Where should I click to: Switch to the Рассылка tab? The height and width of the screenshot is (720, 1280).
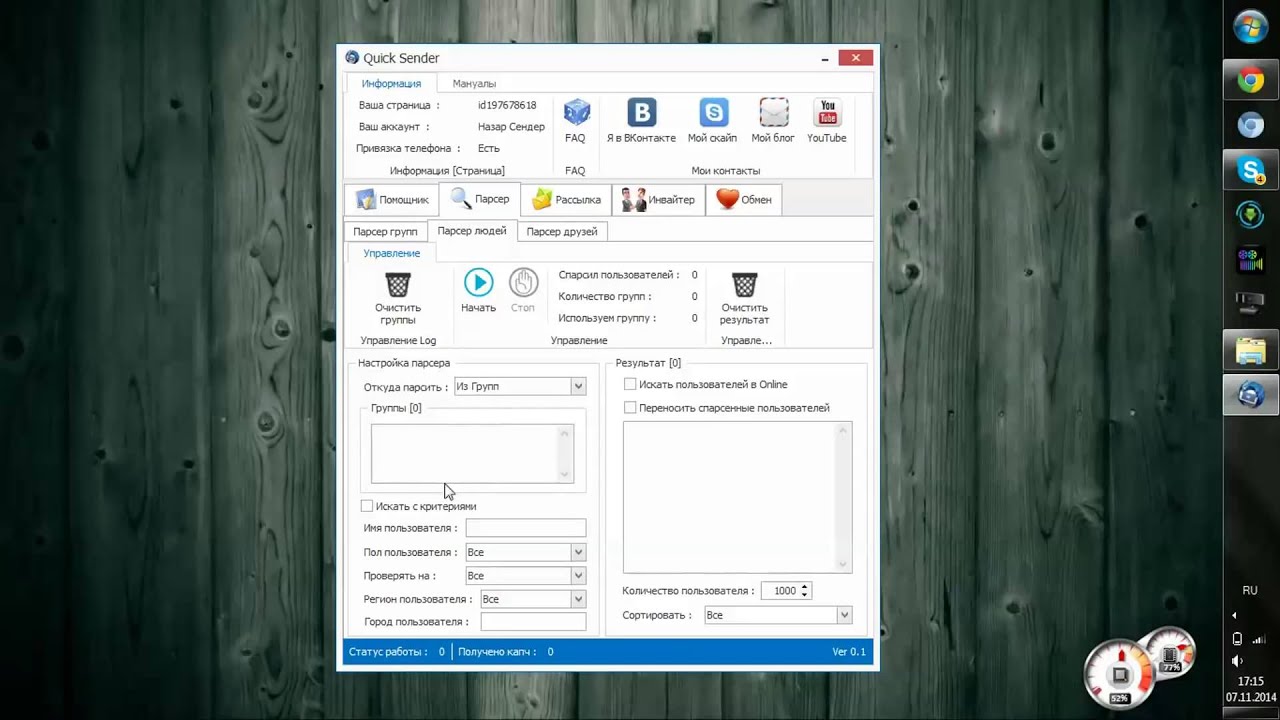pos(566,199)
